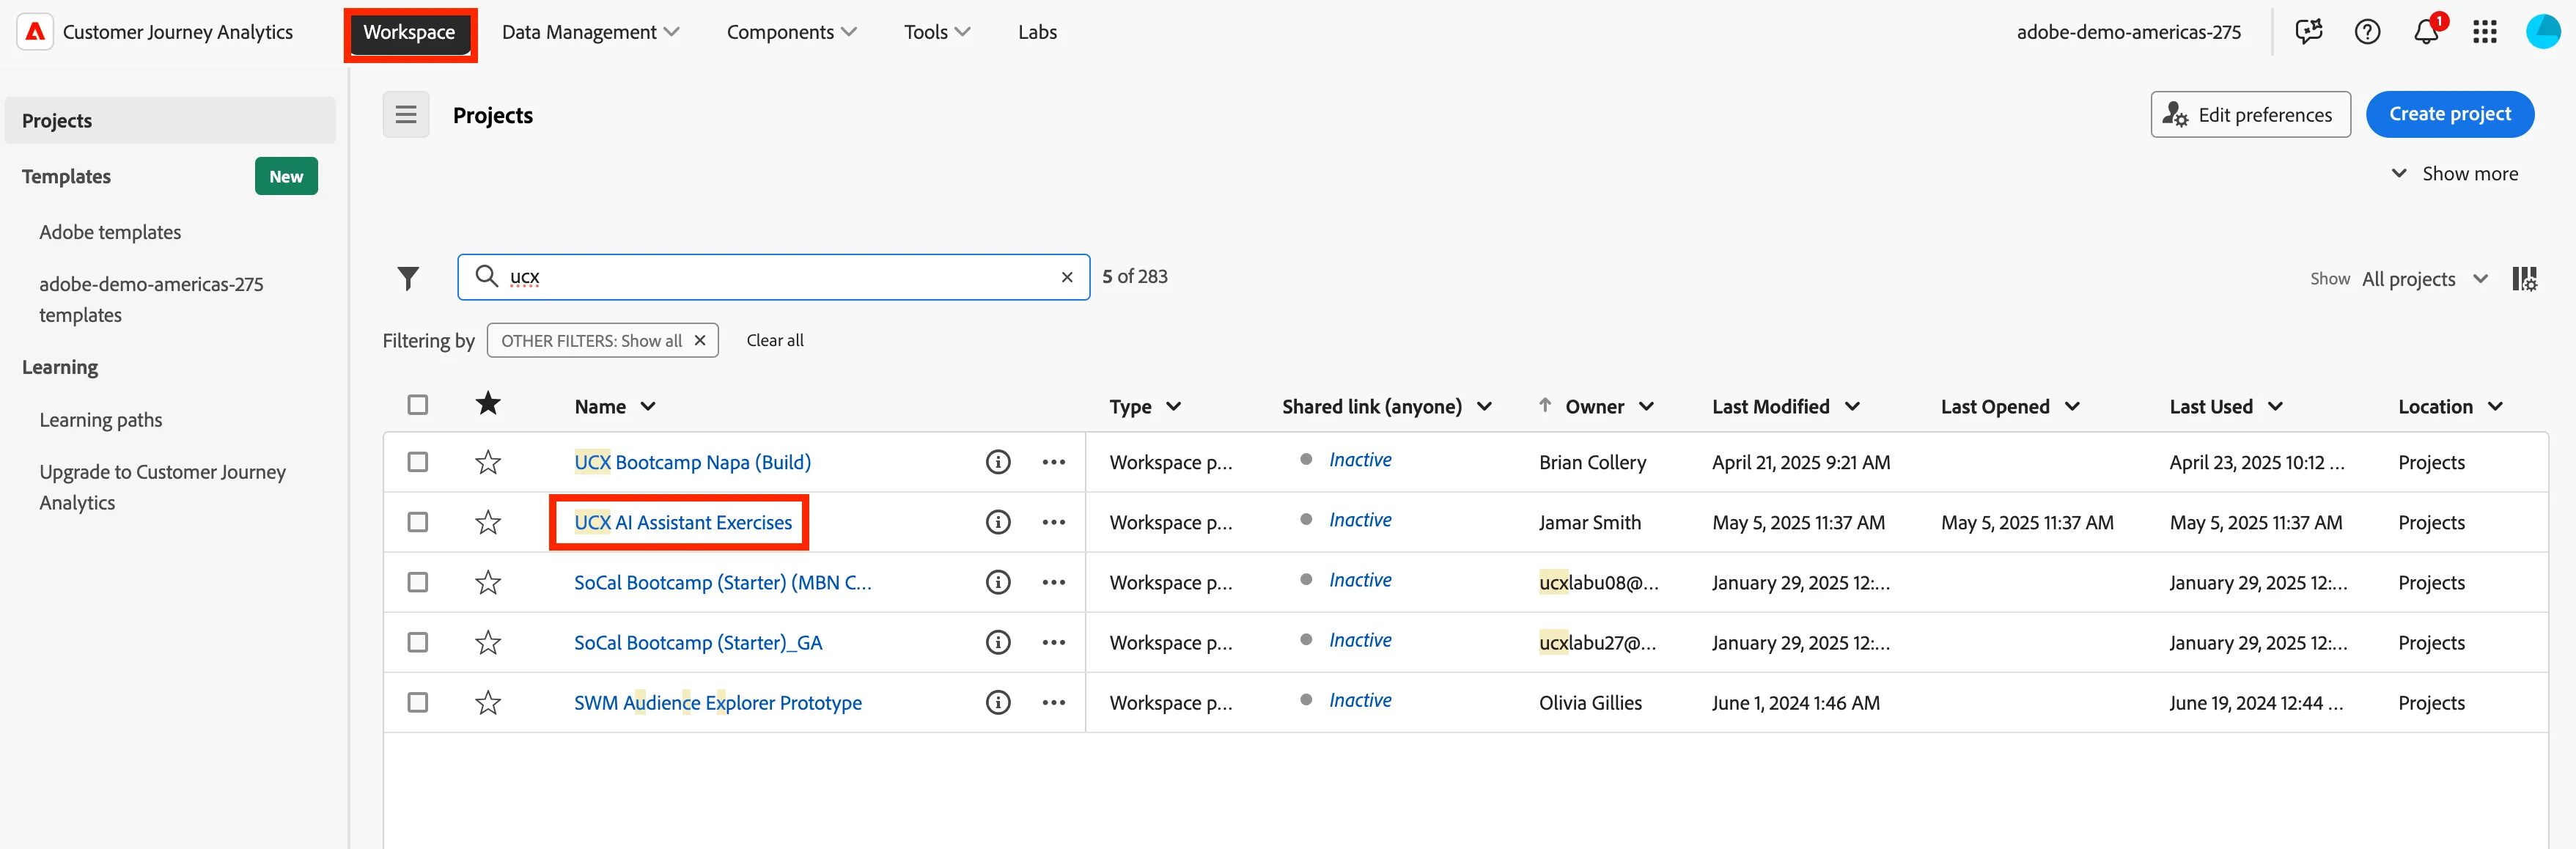Open the notifications bell

click(x=2426, y=32)
